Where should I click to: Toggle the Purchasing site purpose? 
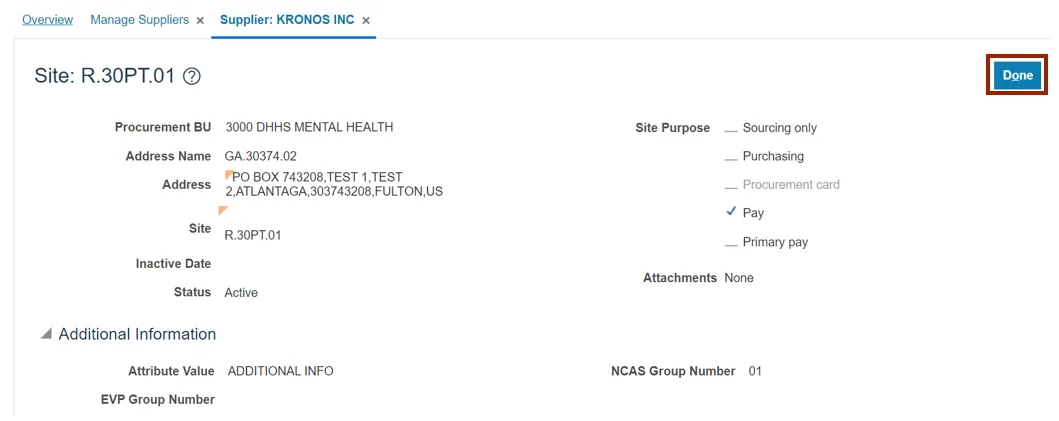click(731, 157)
